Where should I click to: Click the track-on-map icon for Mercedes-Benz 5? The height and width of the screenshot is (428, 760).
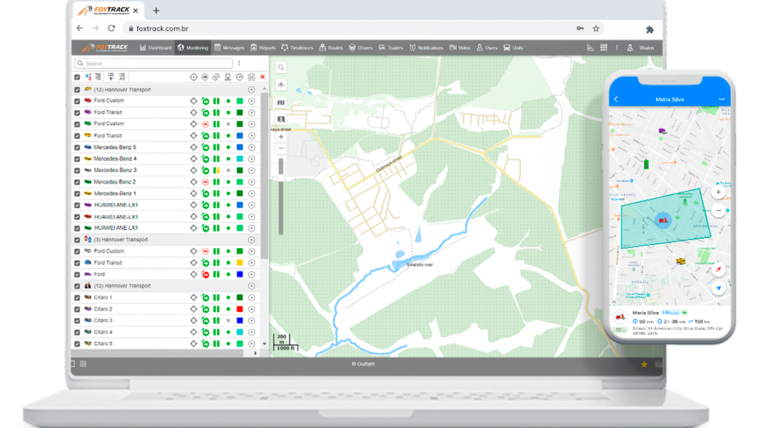[x=193, y=147]
